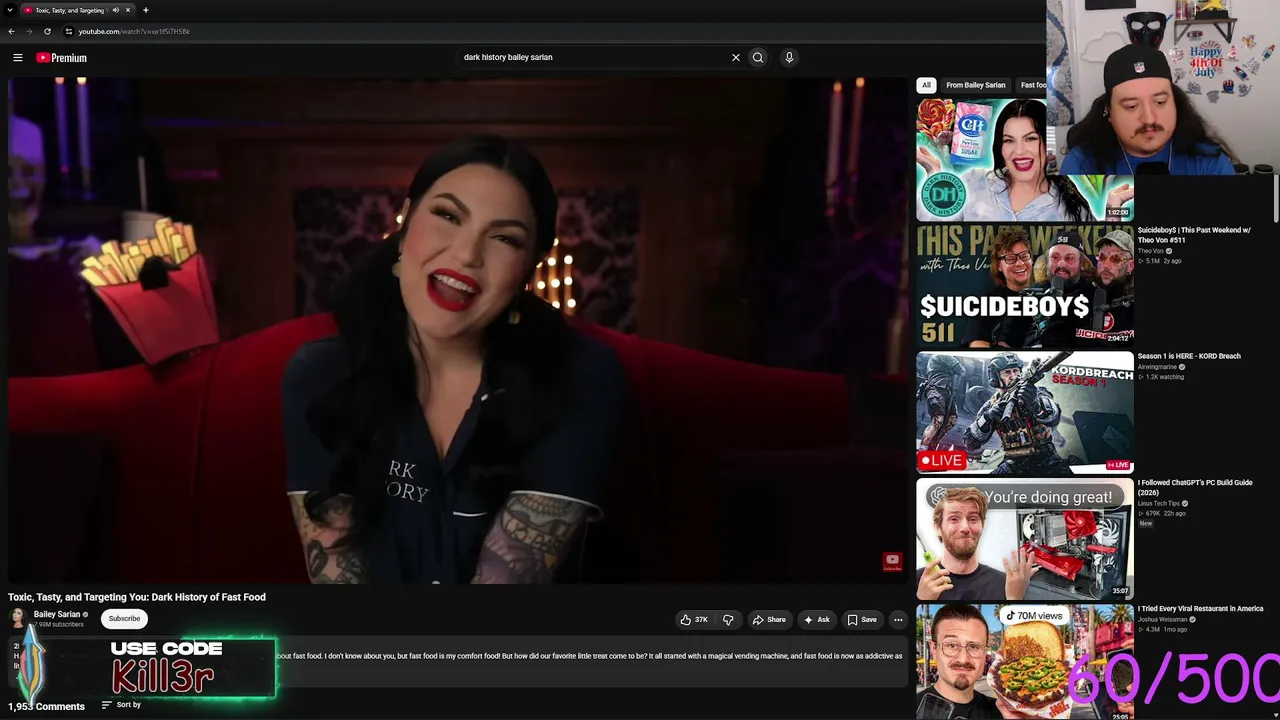Open Bailey Sarian channel avatar

[x=18, y=619]
